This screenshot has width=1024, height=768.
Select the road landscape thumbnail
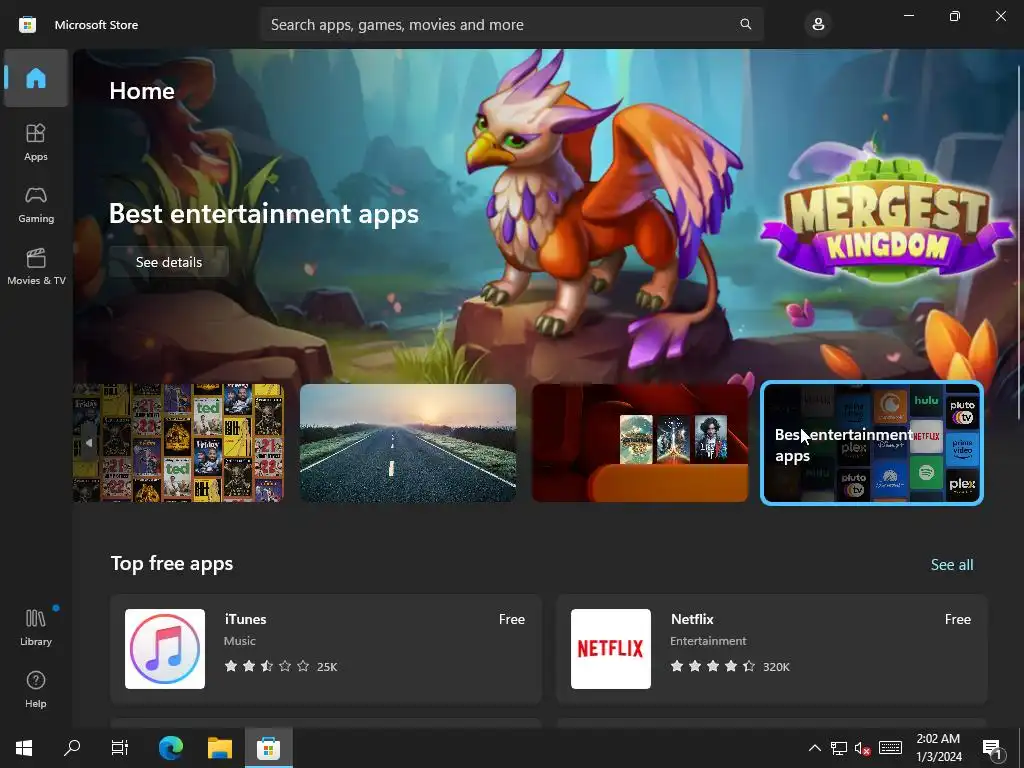tap(408, 443)
